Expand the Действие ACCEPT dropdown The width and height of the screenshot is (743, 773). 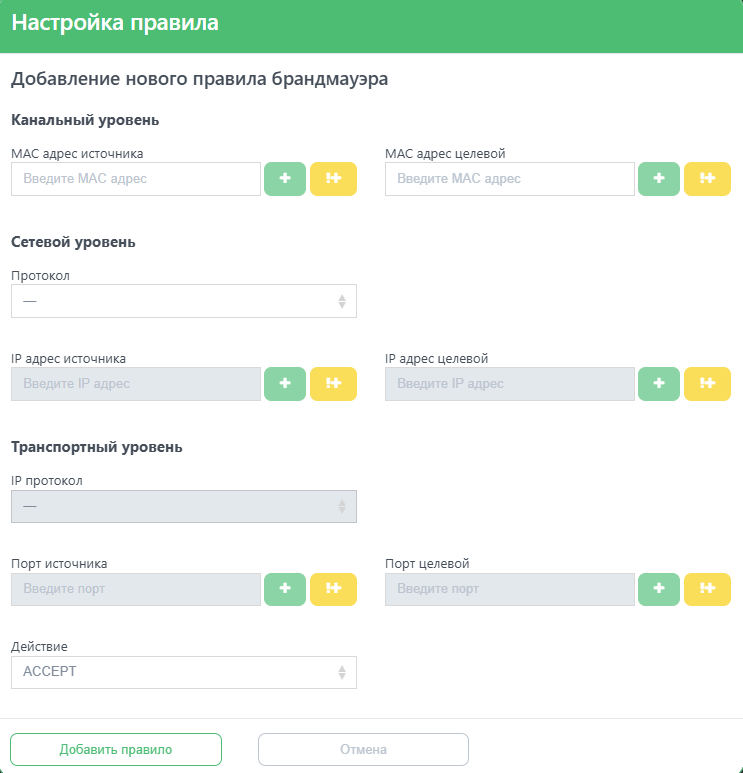184,672
